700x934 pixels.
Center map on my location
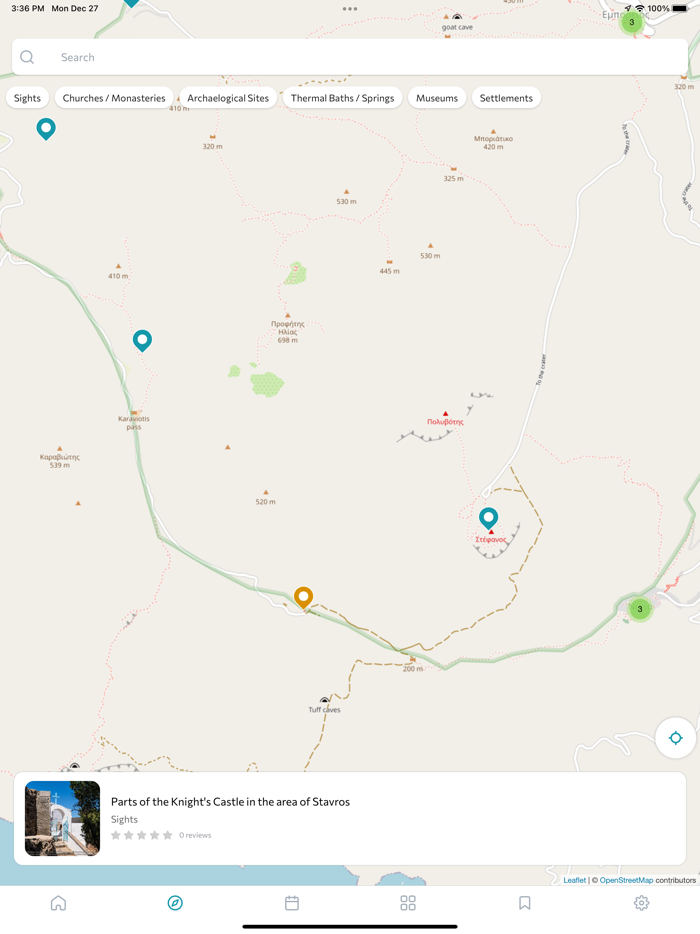click(676, 738)
